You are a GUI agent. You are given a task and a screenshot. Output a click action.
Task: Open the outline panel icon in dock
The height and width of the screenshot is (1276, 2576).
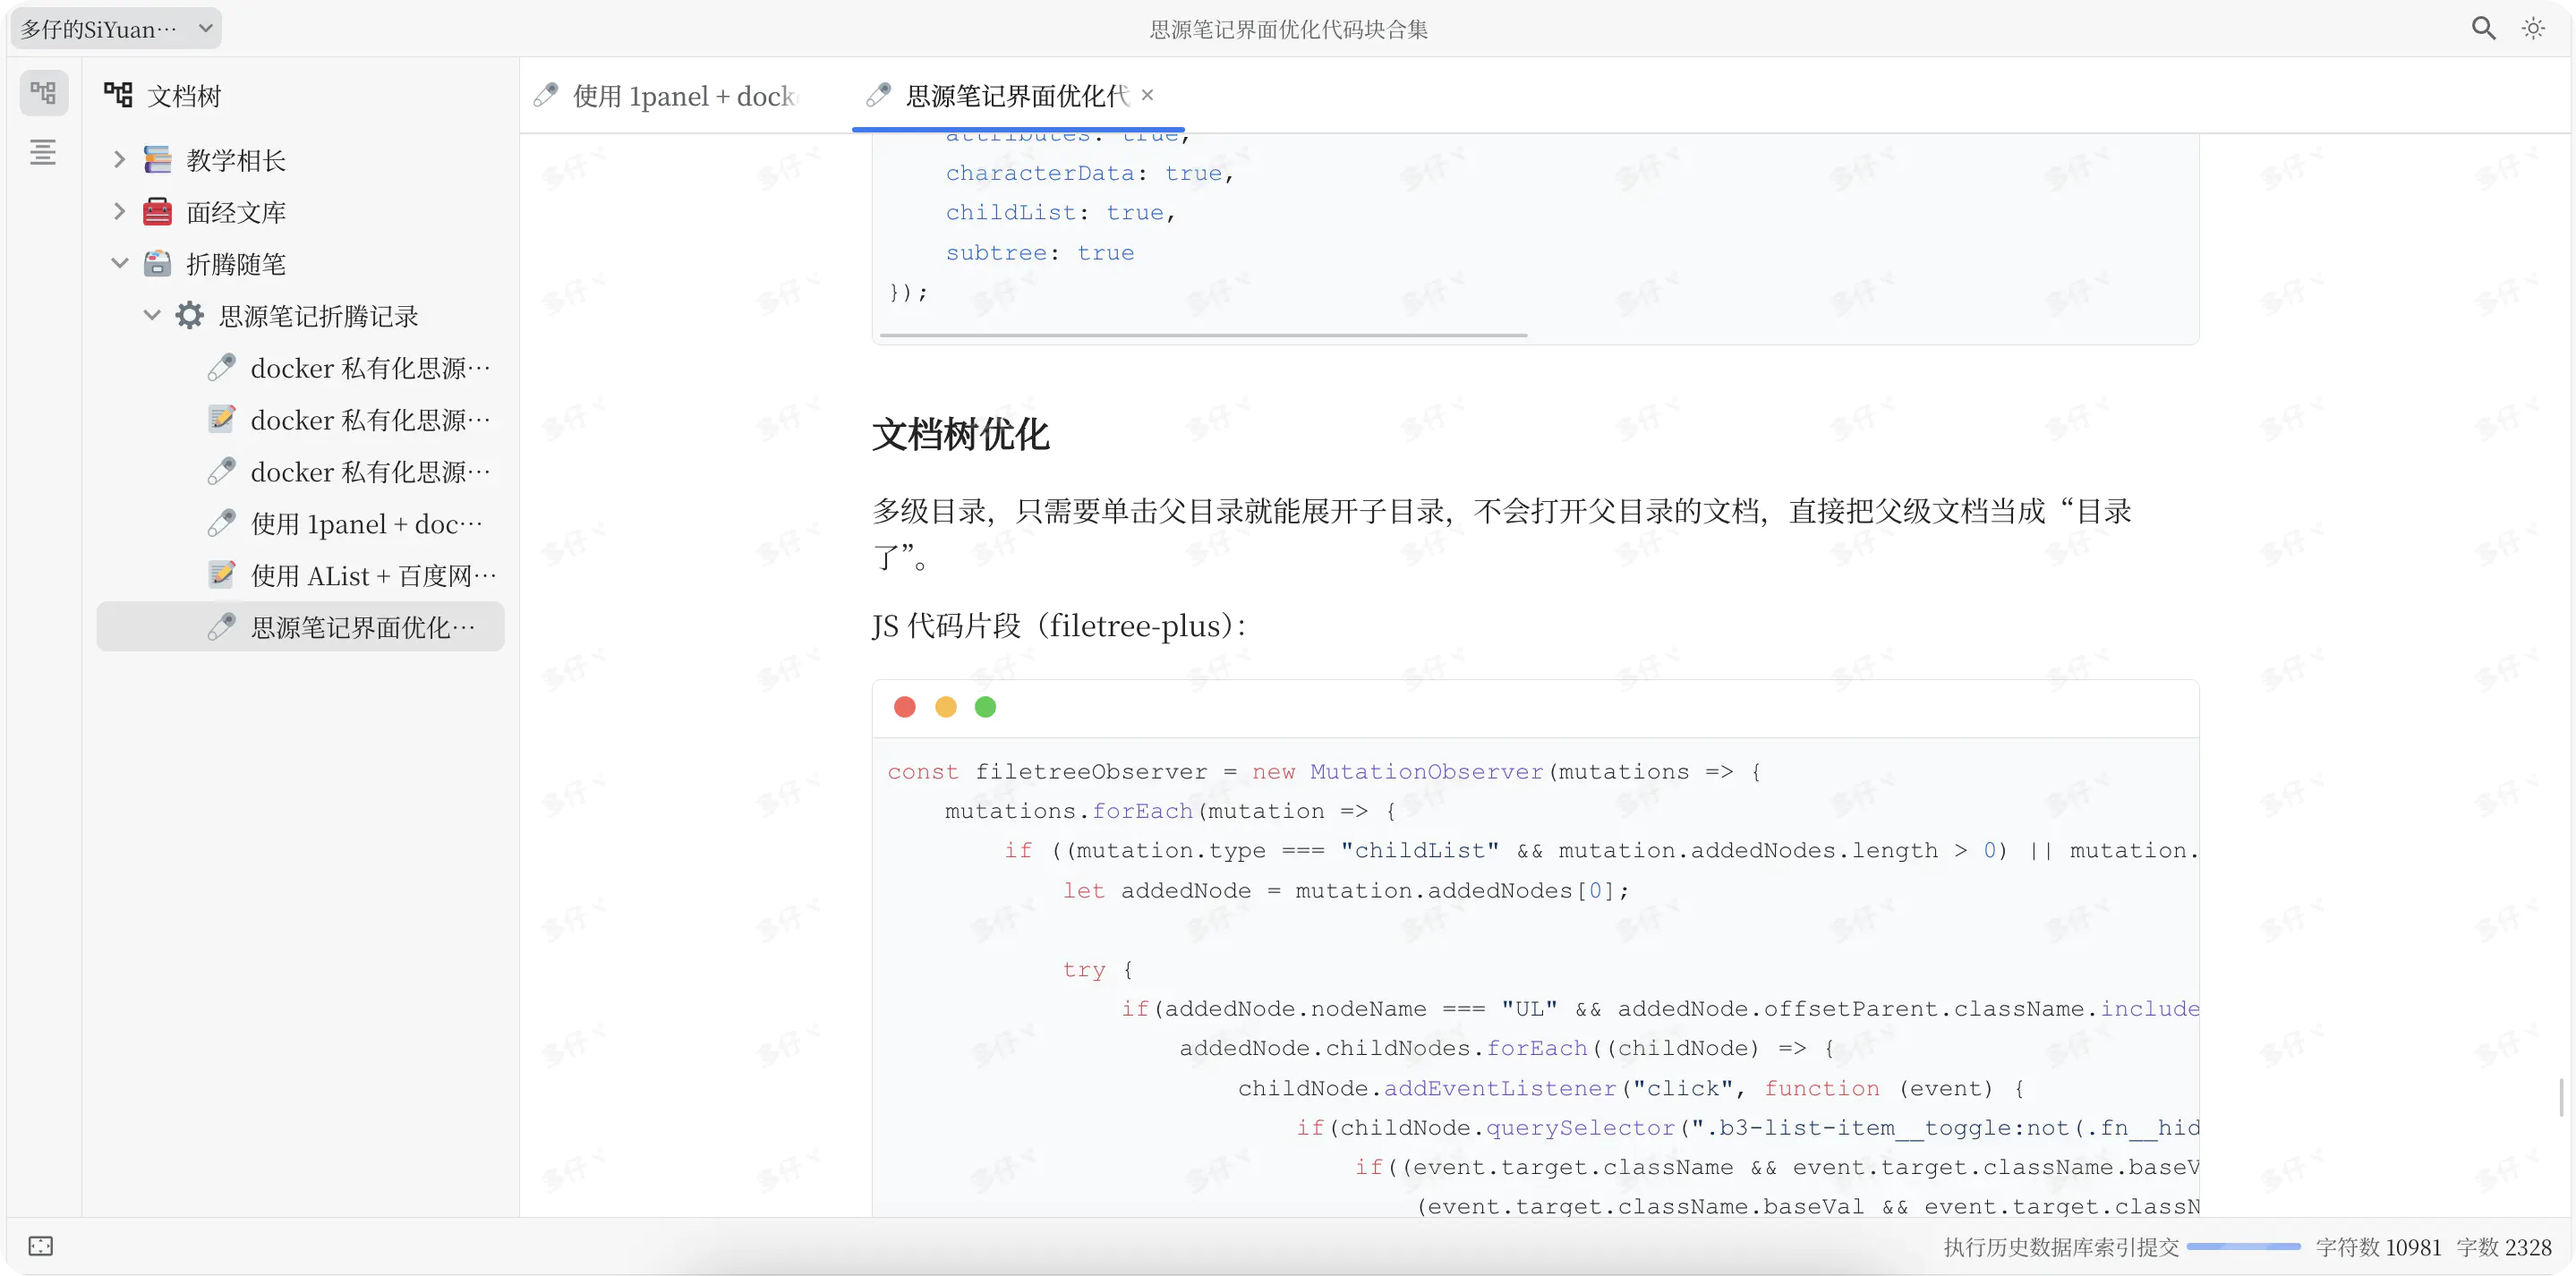[x=43, y=152]
